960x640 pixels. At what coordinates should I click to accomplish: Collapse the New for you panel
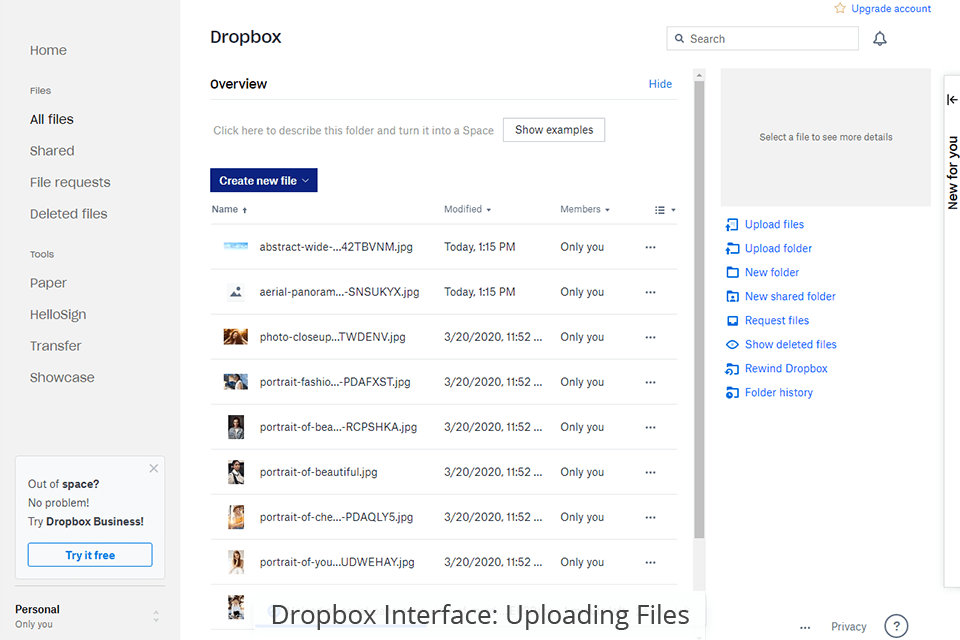click(x=951, y=99)
